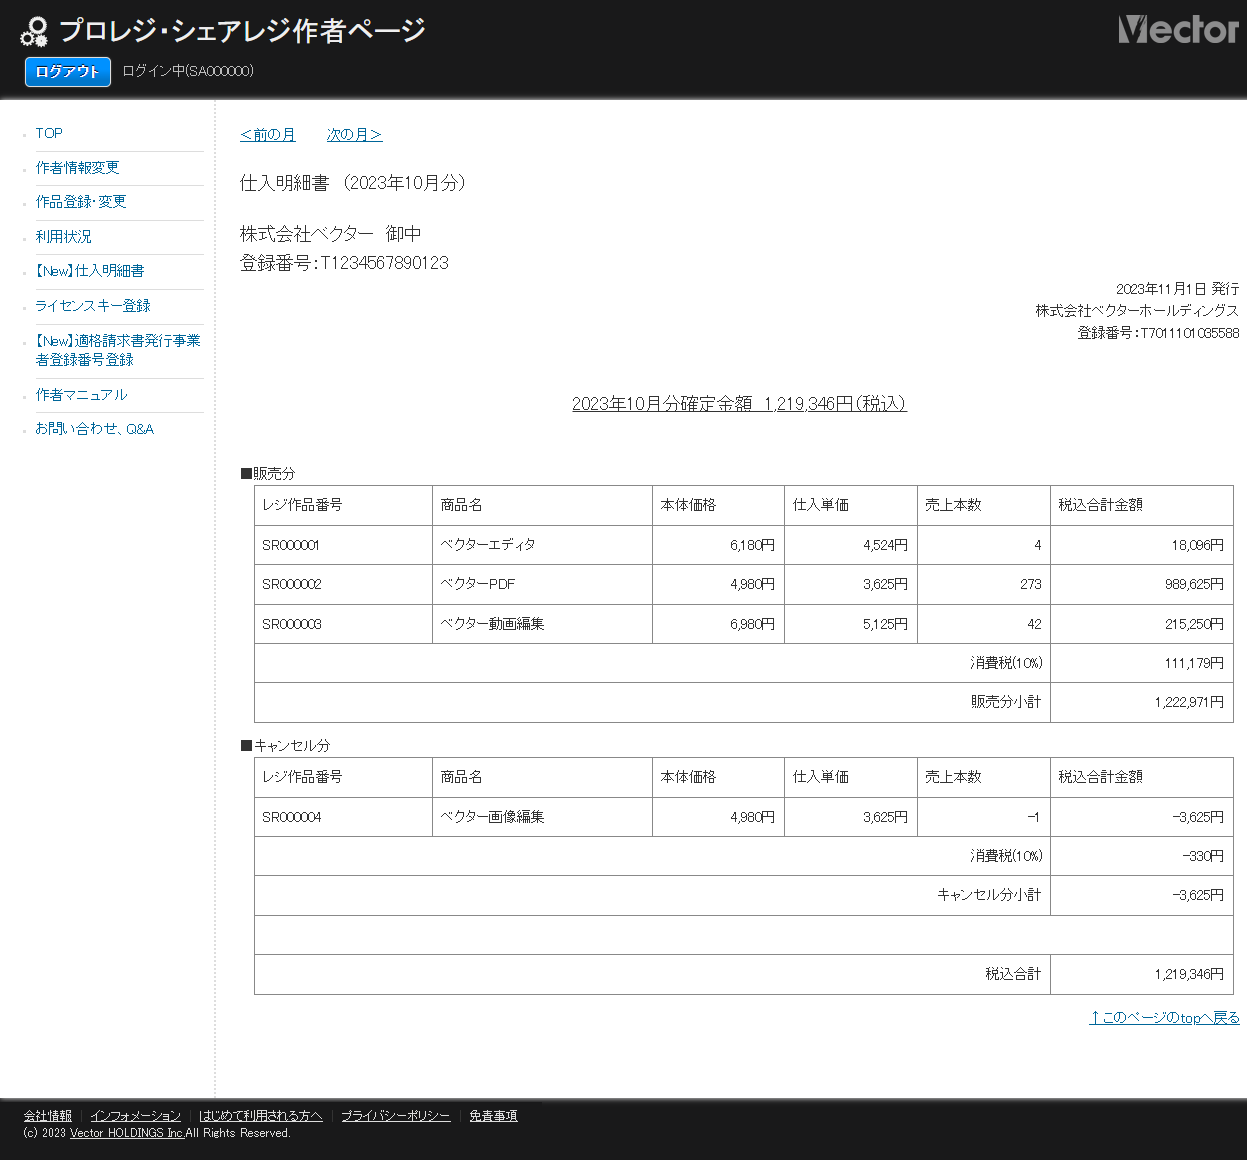Open インフォメーション footer link
Image resolution: width=1247 pixels, height=1160 pixels.
click(x=136, y=1115)
